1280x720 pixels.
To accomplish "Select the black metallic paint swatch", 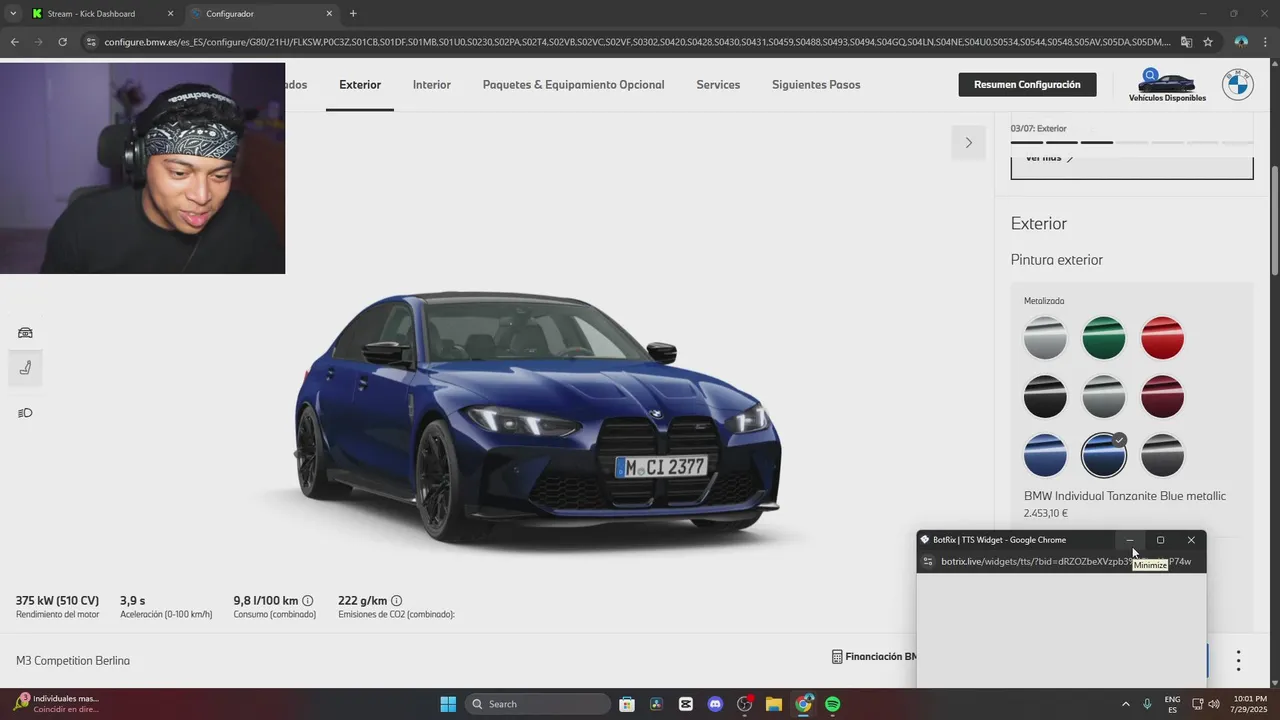I will coord(1045,397).
